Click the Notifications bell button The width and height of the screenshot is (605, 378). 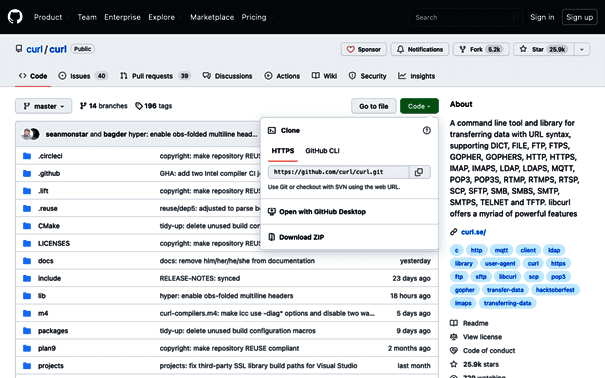420,49
